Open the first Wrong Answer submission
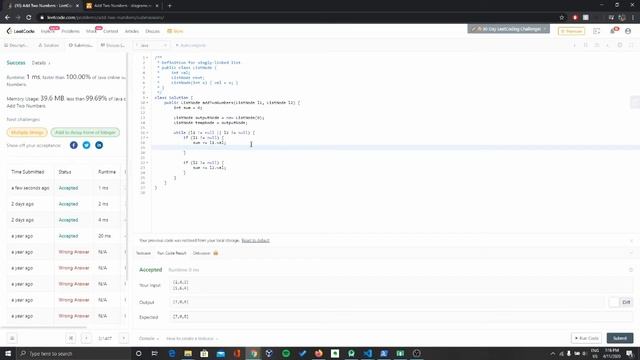This screenshot has width=640, height=360. 73,252
